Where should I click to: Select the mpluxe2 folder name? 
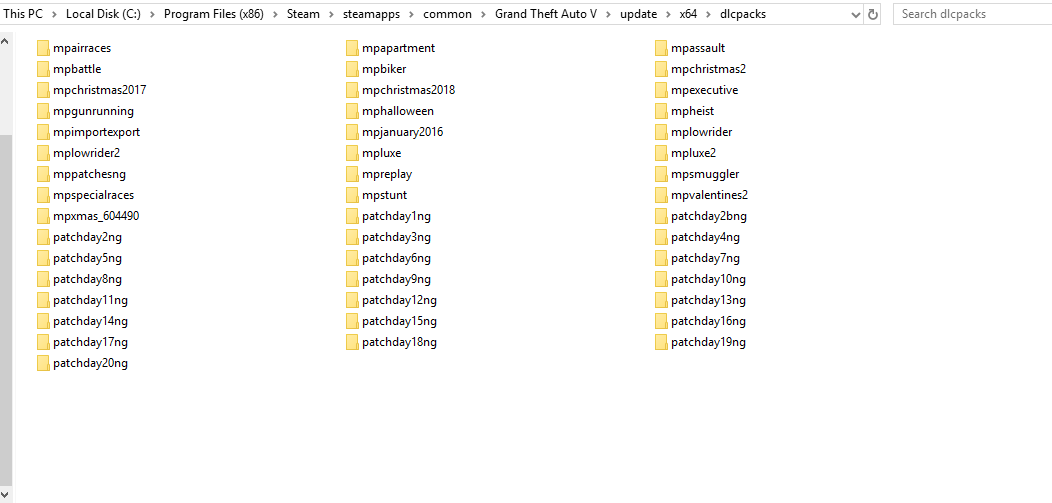(x=693, y=153)
